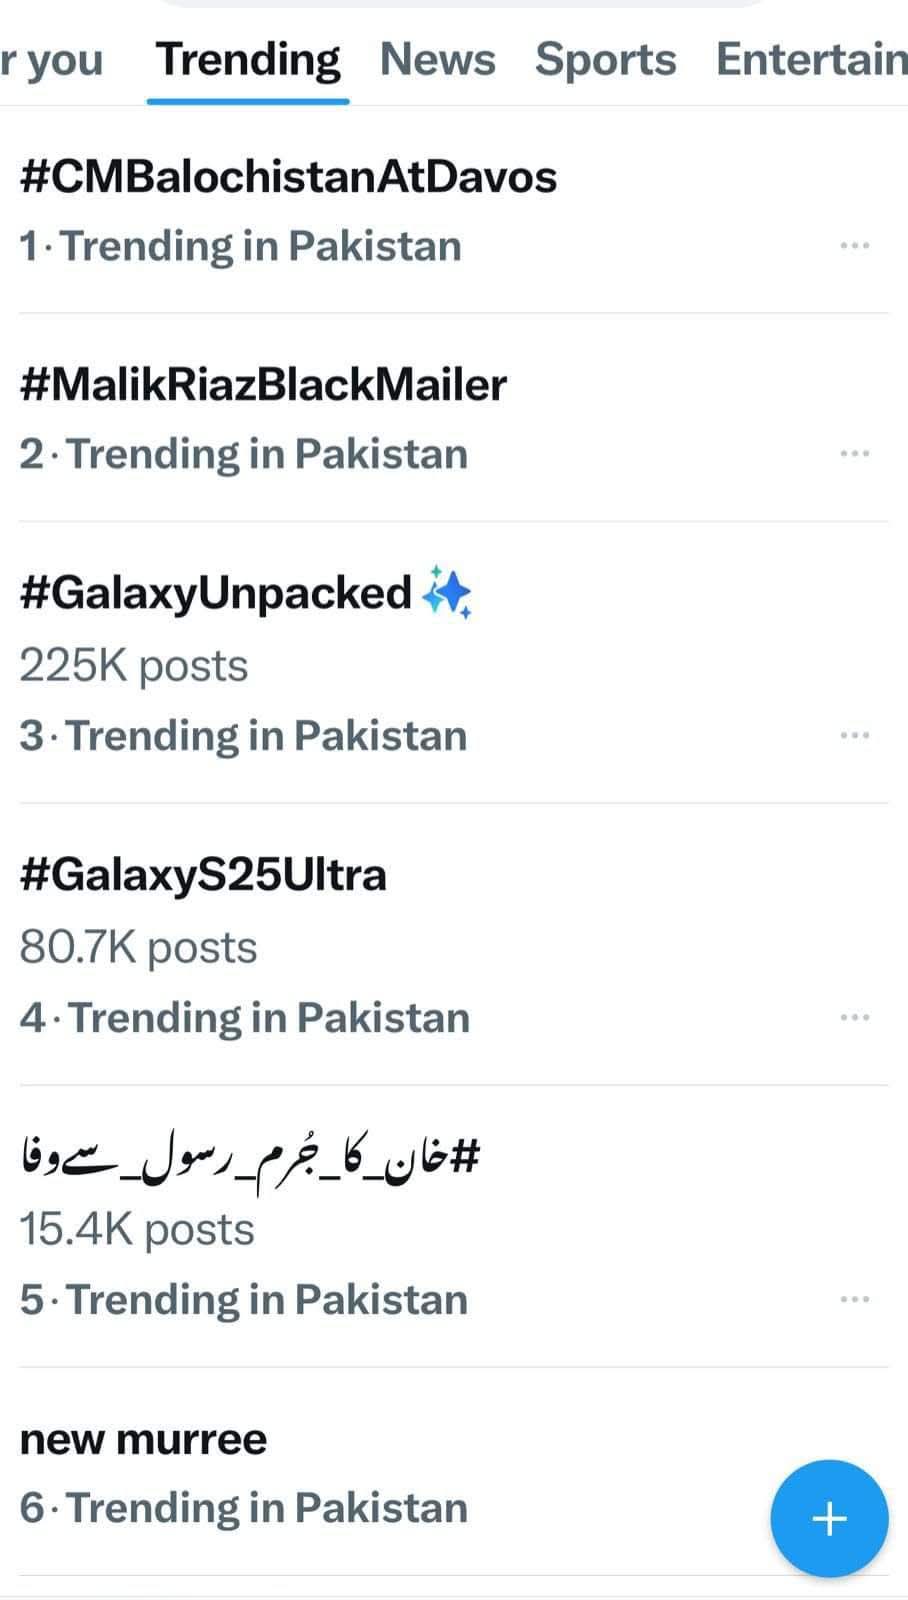Viewport: 908px width, 1600px height.
Task: Open more options for #MalikRiazBlackMailer trend
Action: click(854, 454)
